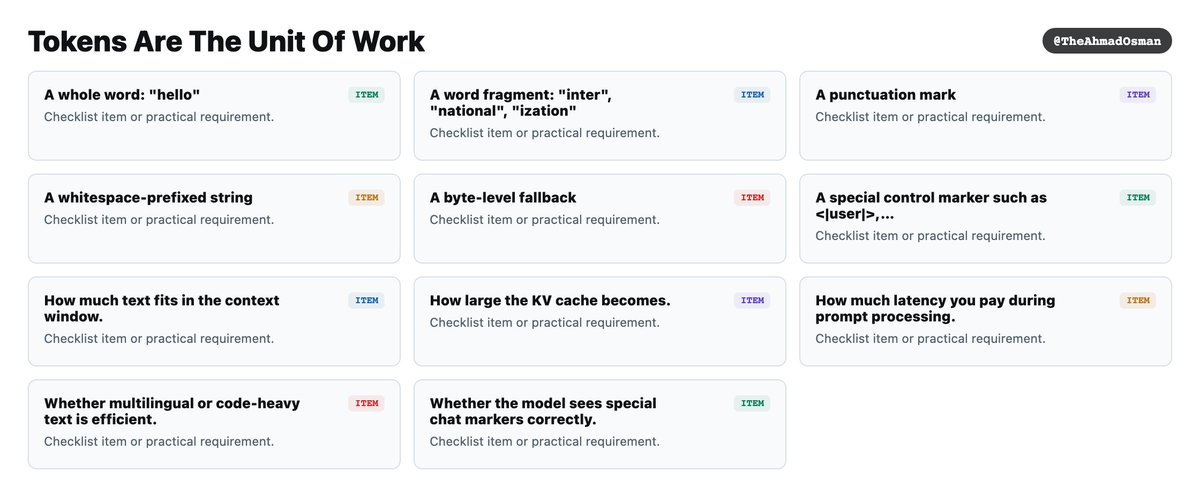The height and width of the screenshot is (495, 1200).
Task: Click the green ITEM tag on the chat markers card
Action: point(752,403)
